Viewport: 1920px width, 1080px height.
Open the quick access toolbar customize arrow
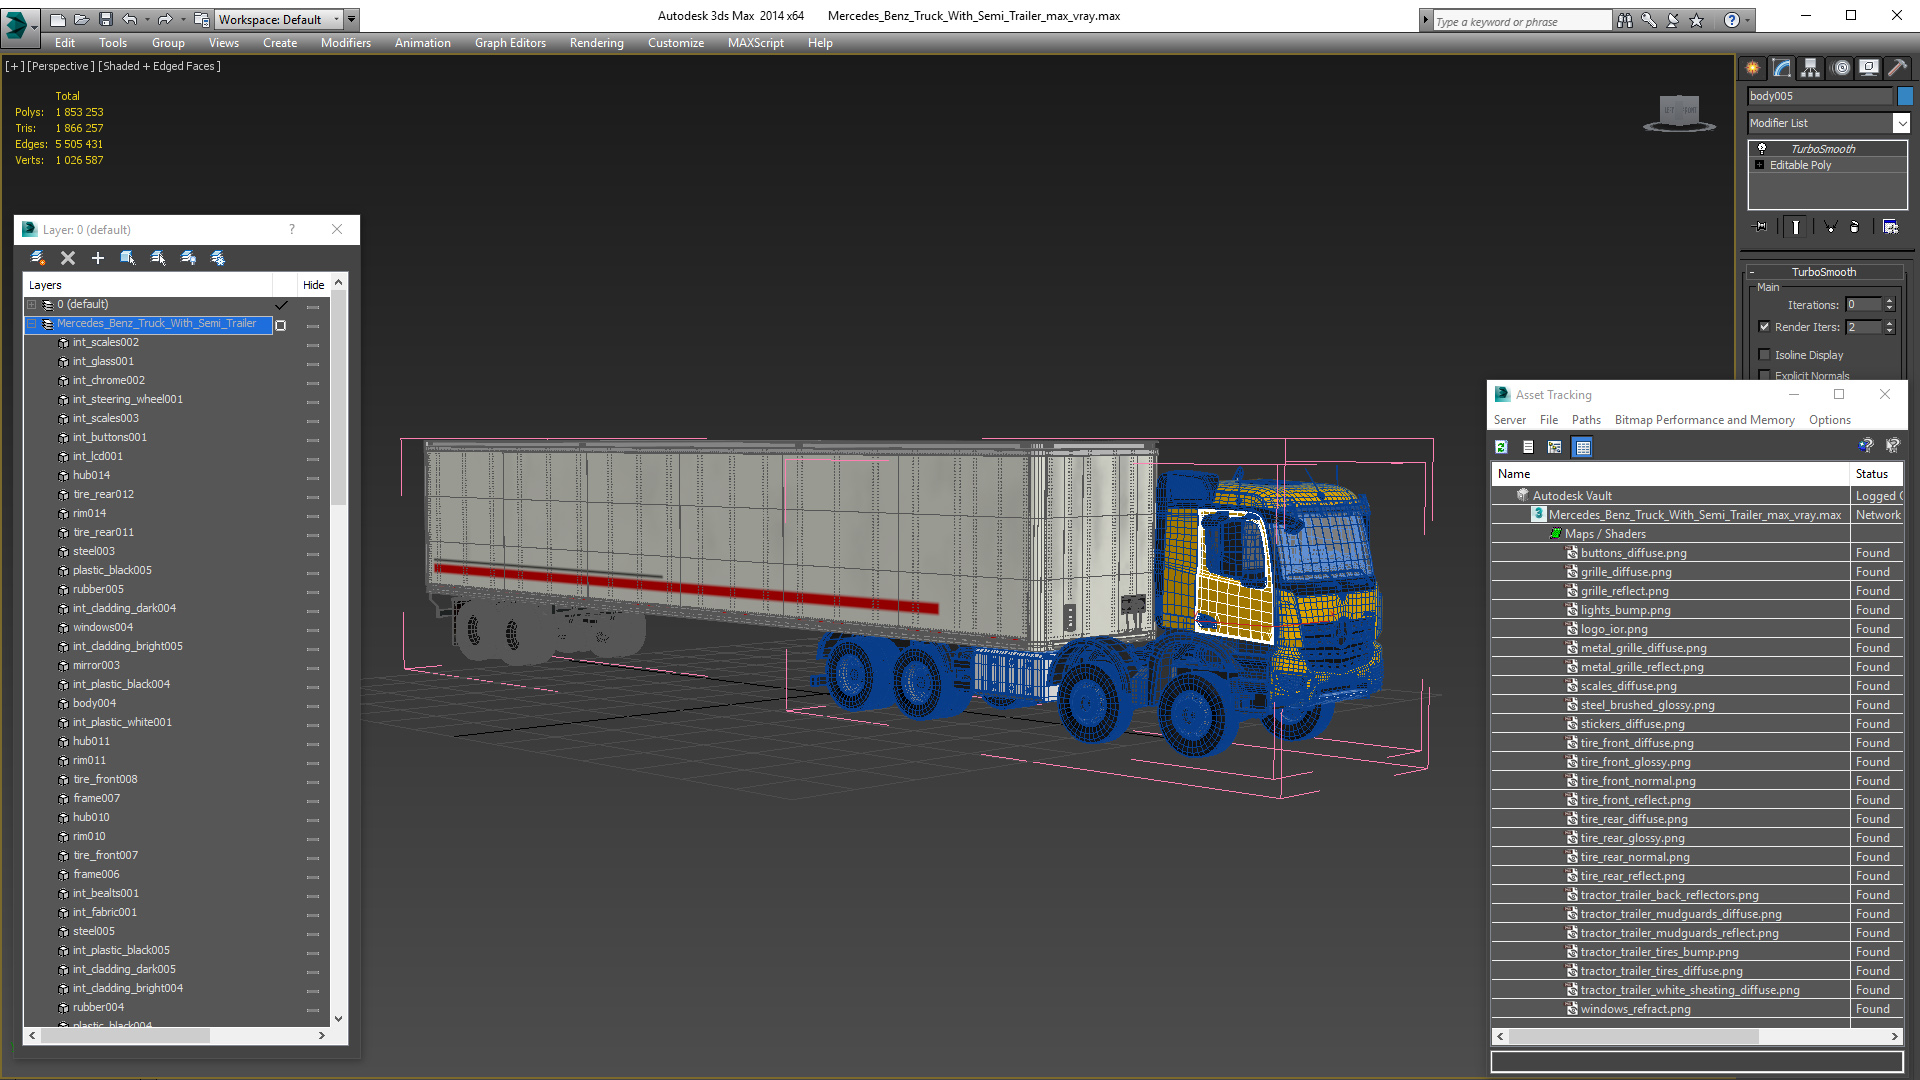pyautogui.click(x=352, y=19)
